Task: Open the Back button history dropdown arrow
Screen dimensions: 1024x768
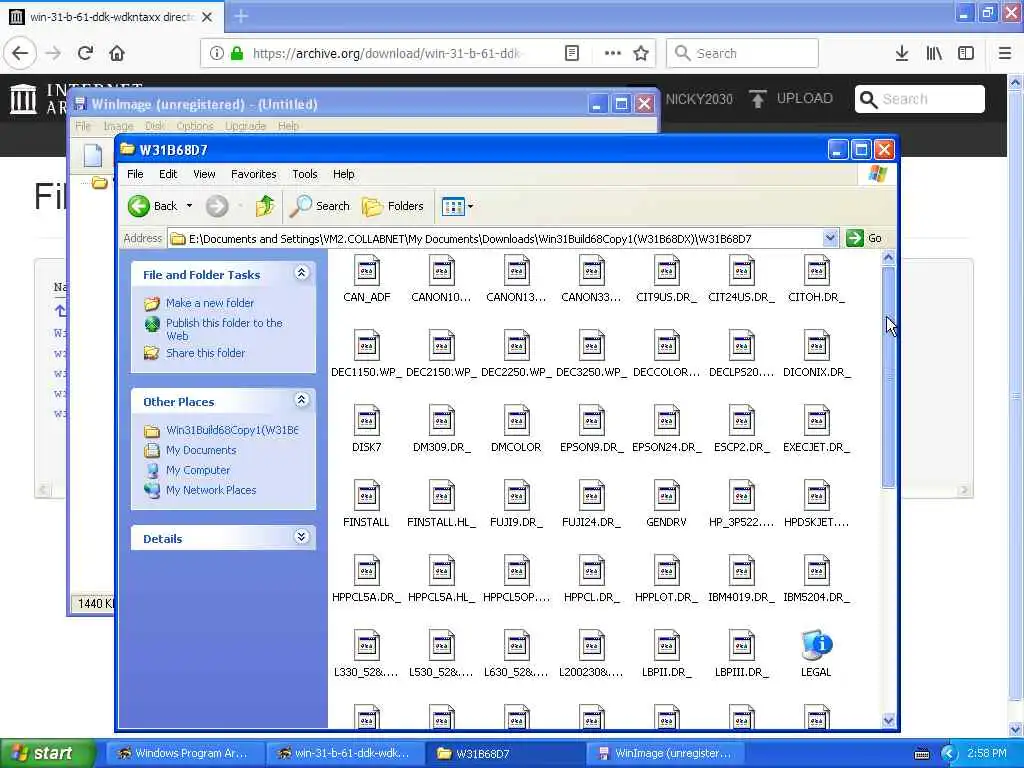Action: pos(189,206)
